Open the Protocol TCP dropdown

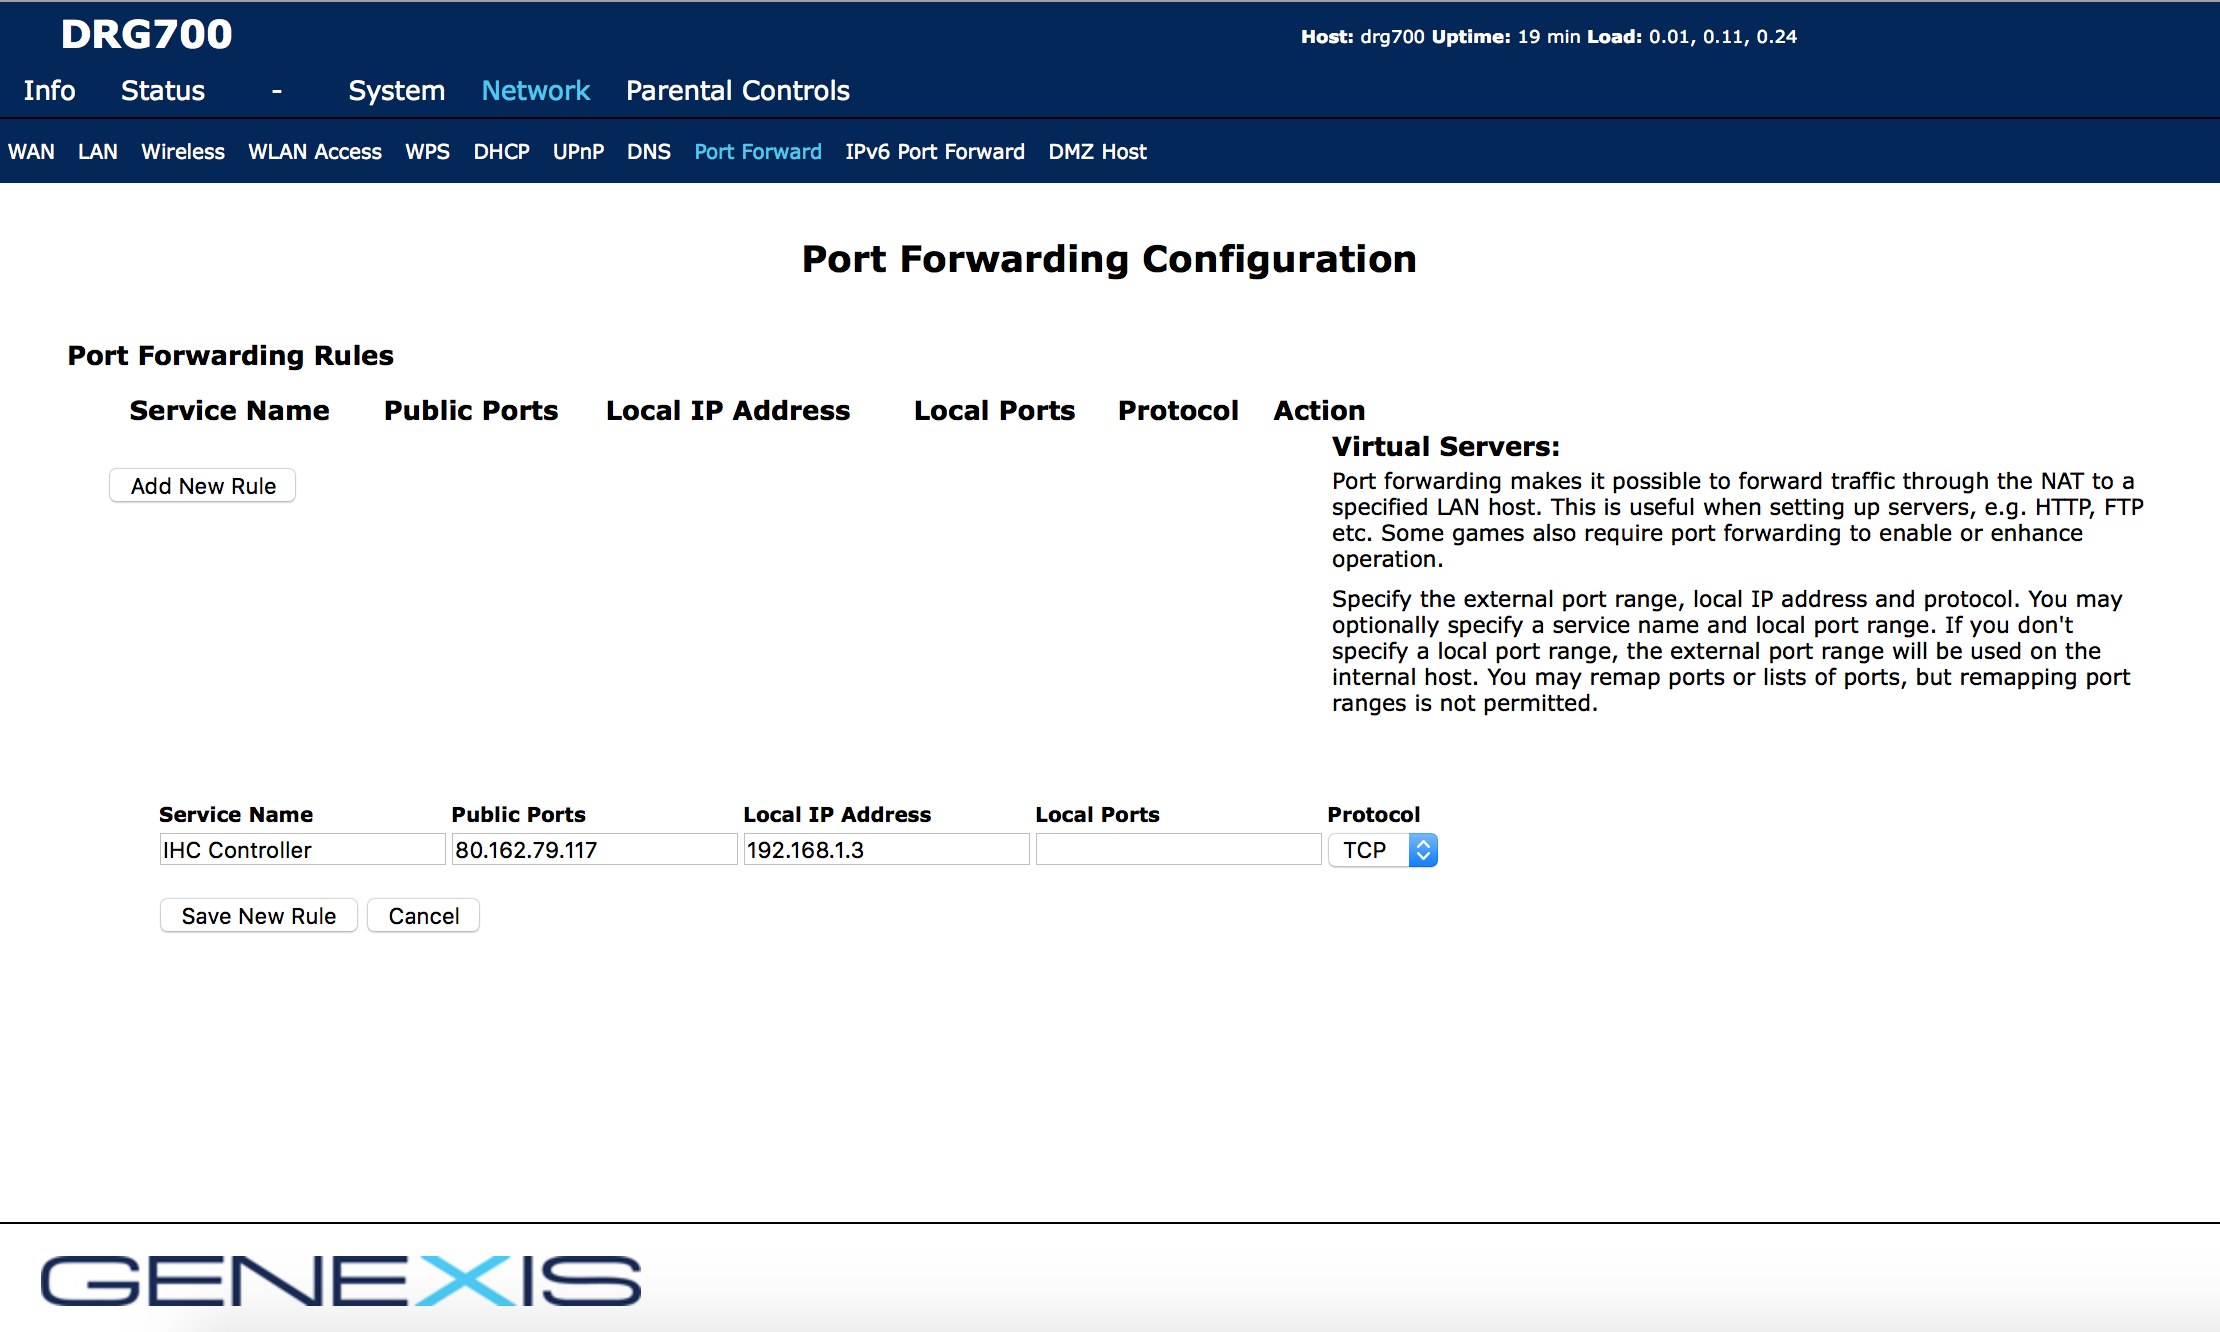coord(1382,850)
